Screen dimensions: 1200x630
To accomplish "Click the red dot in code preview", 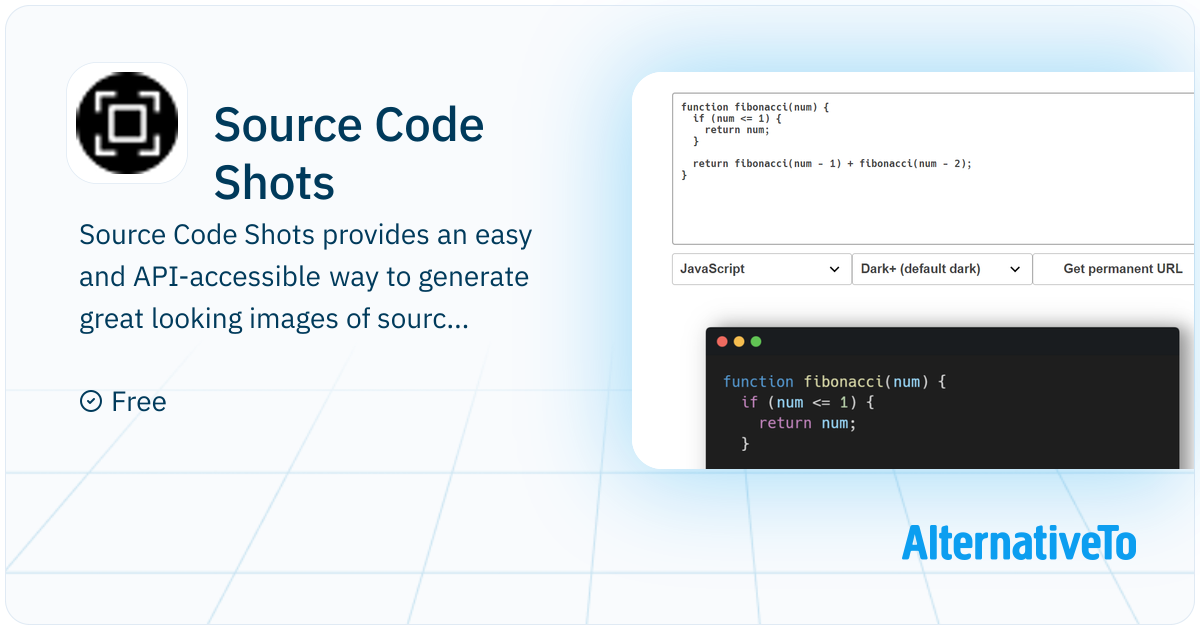I will [x=722, y=342].
